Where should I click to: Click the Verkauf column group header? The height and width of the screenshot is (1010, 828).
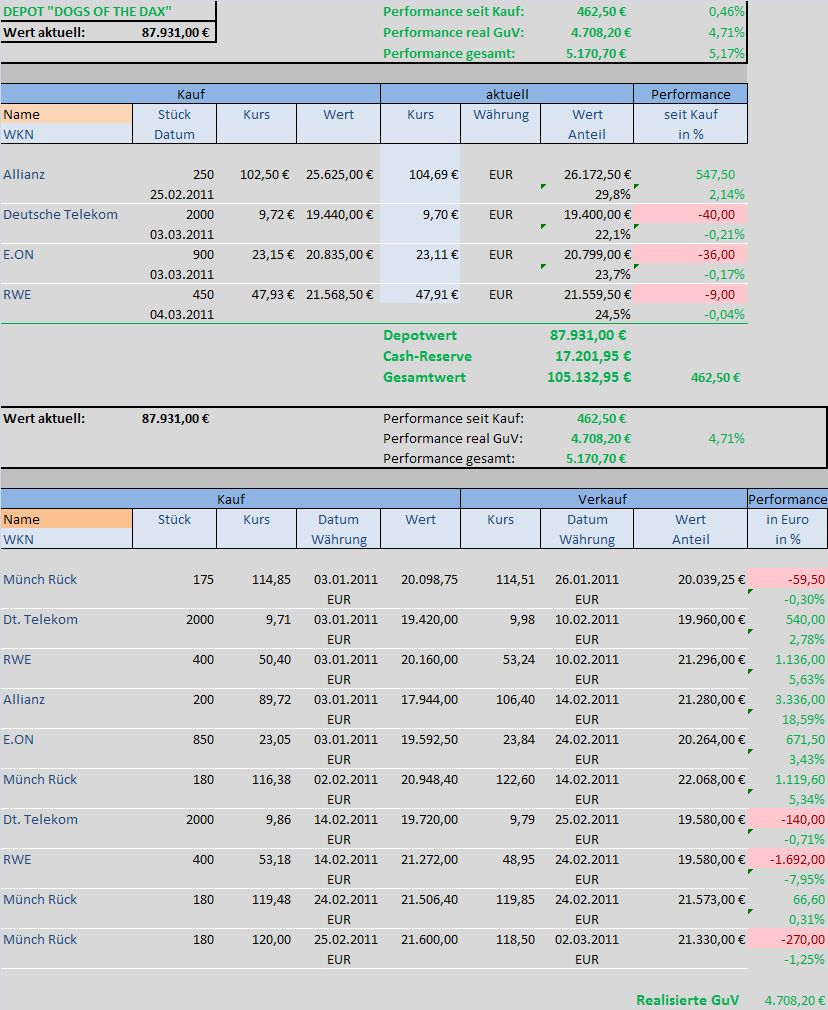(603, 499)
